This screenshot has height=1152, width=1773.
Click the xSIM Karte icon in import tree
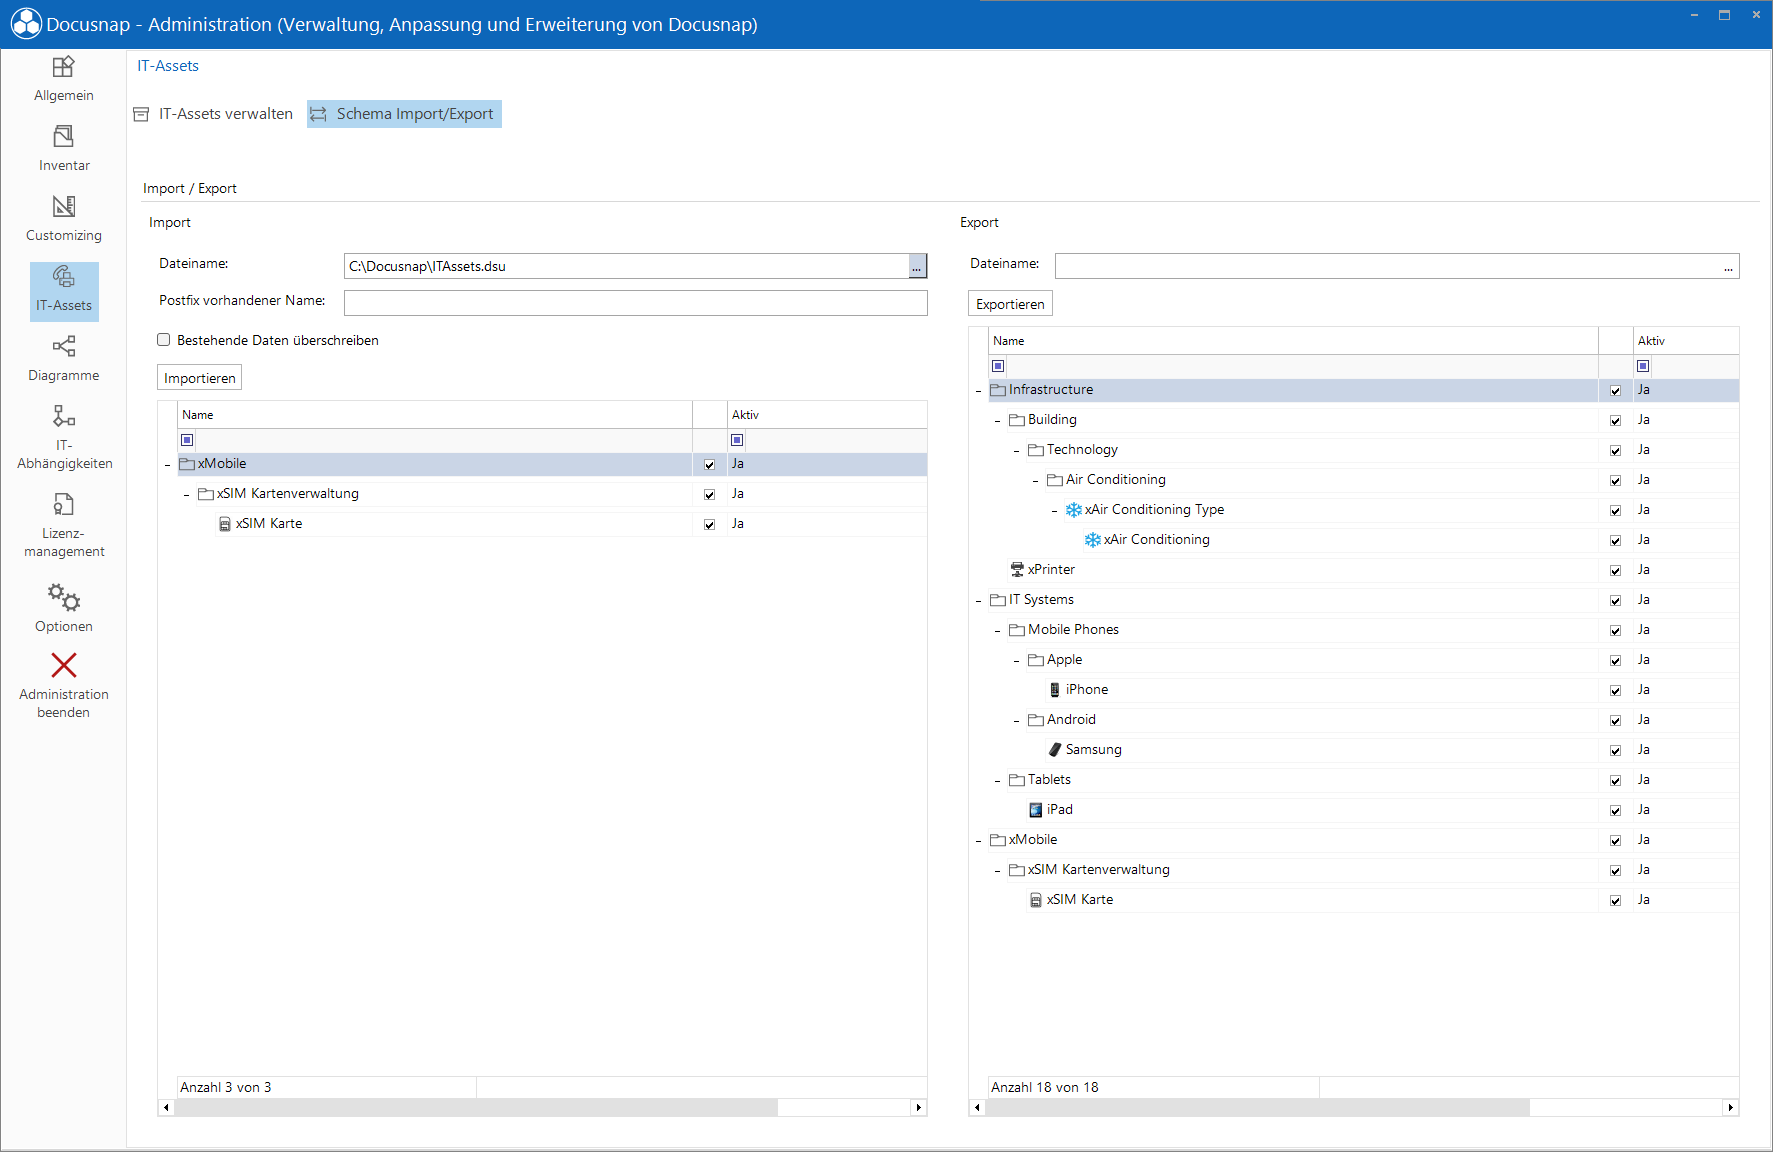point(225,524)
